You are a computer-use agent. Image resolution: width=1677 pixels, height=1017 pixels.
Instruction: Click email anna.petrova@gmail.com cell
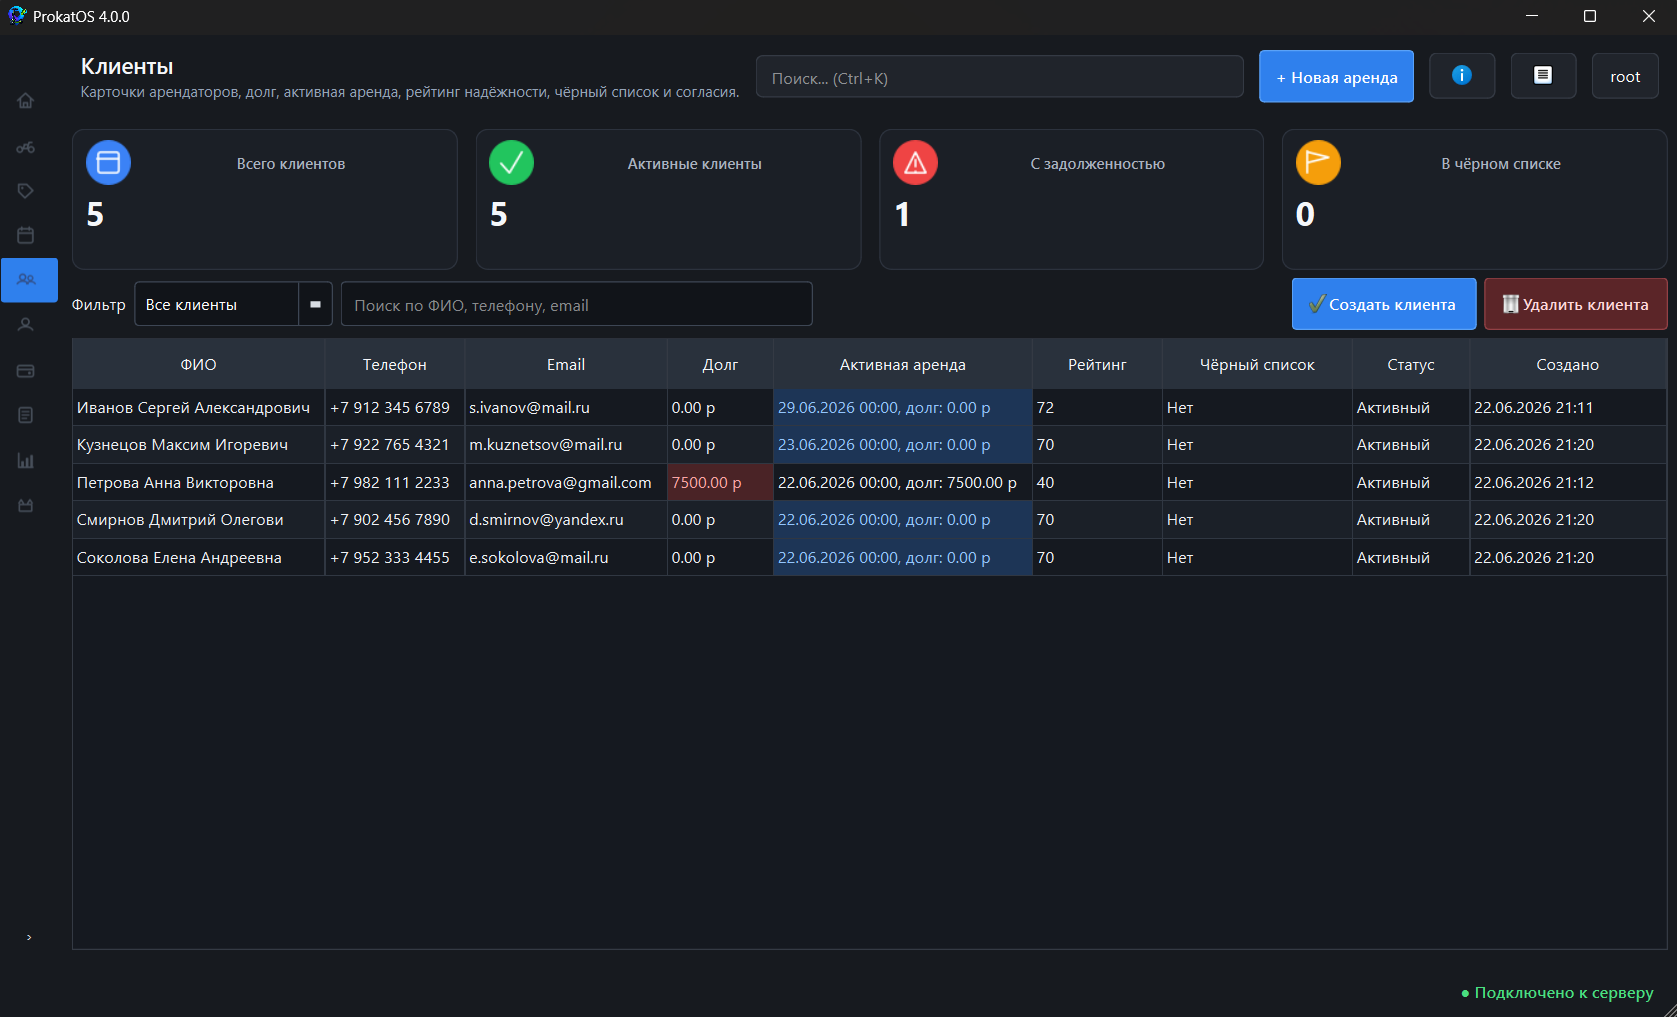[566, 483]
